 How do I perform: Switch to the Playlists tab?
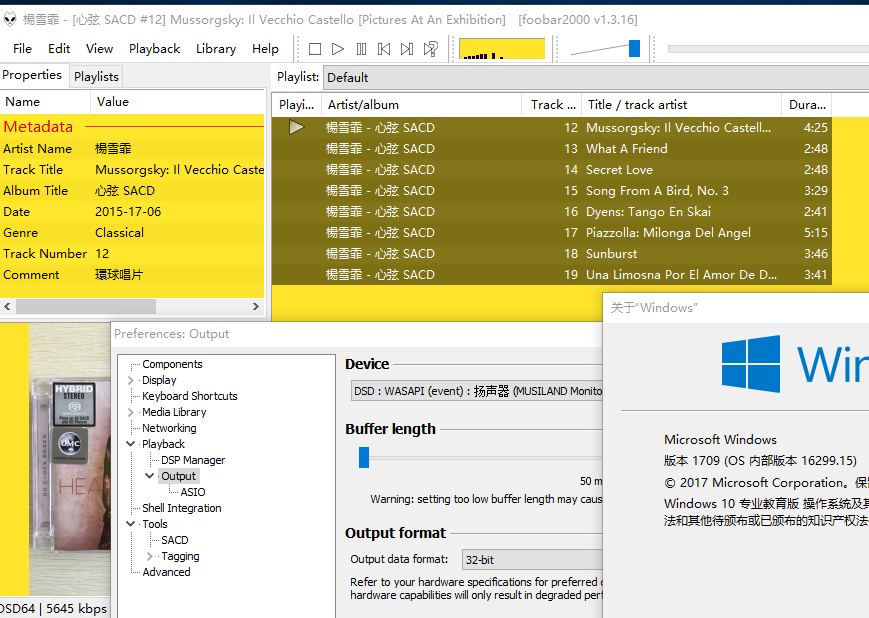[96, 76]
